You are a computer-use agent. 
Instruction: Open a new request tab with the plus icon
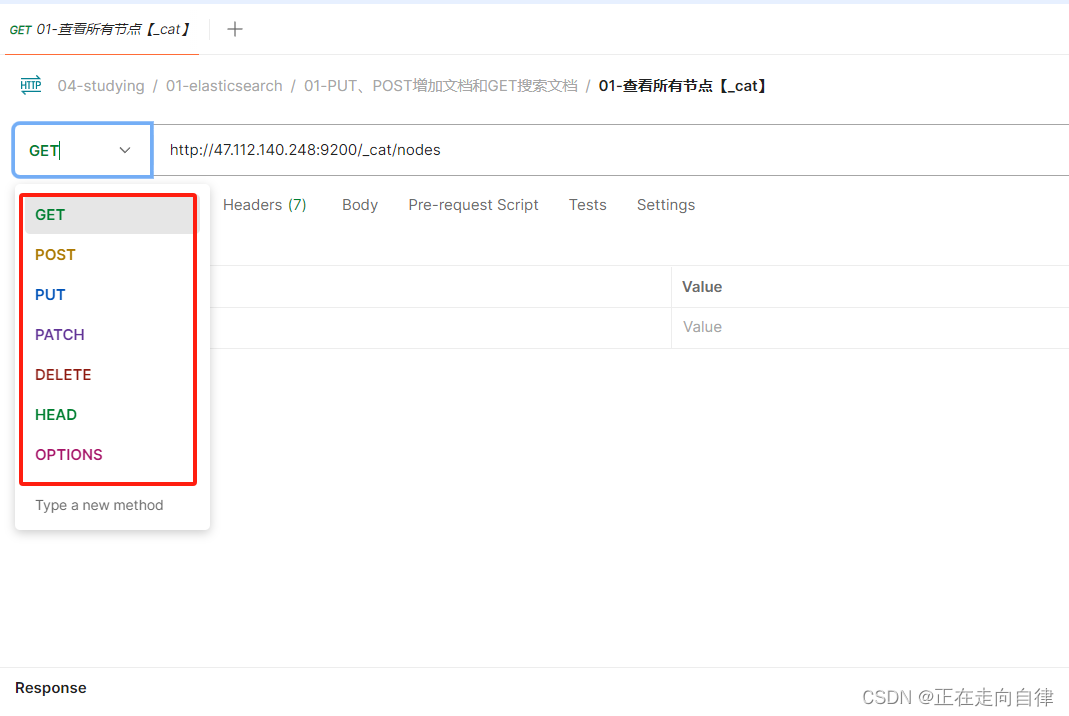click(234, 29)
